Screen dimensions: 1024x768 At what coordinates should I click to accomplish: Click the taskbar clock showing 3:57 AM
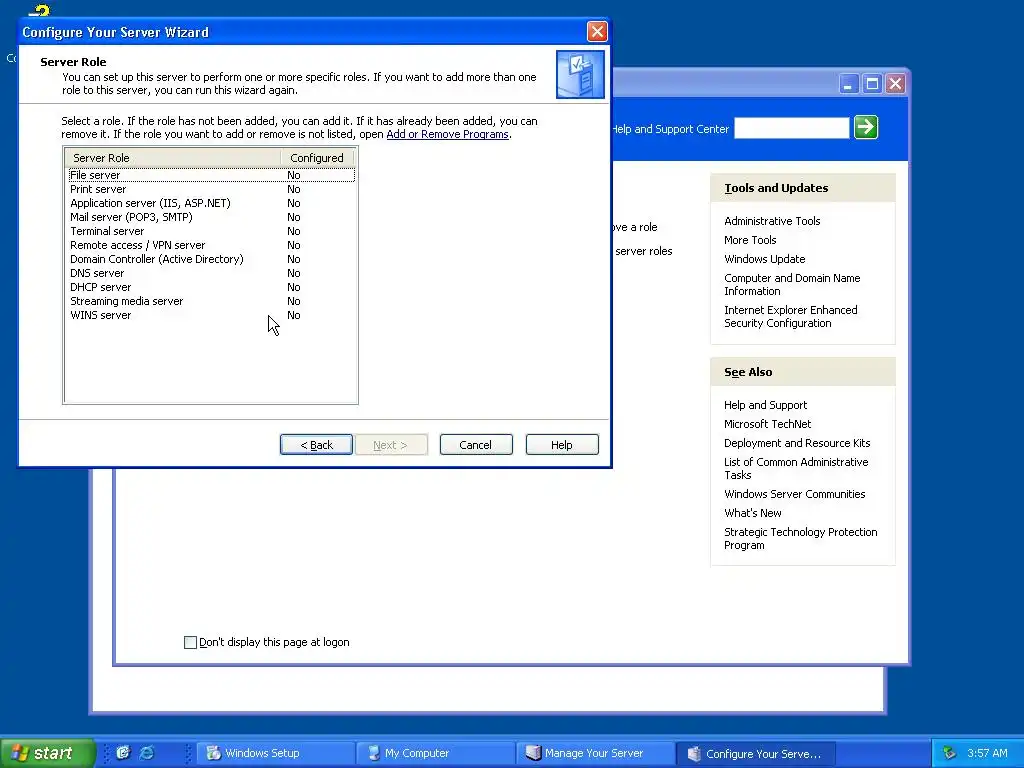[x=987, y=754]
